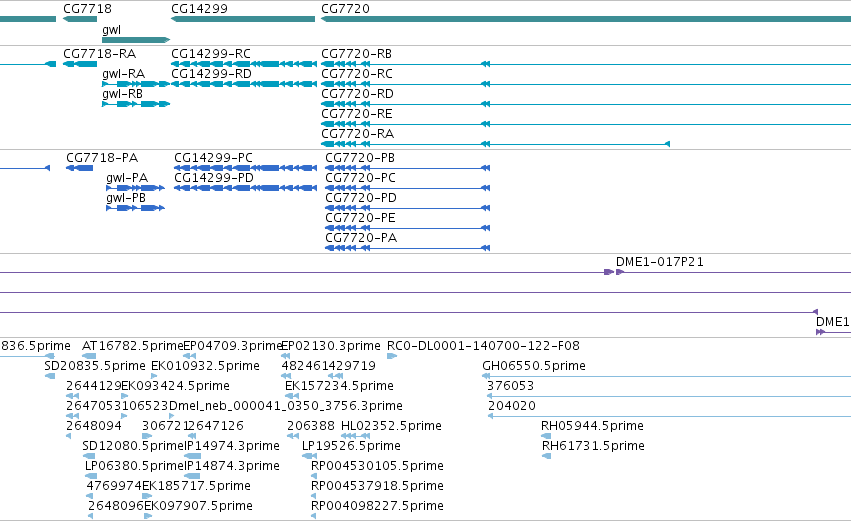Select protein CG7718-PA
This screenshot has height=521, width=851.
tap(102, 158)
